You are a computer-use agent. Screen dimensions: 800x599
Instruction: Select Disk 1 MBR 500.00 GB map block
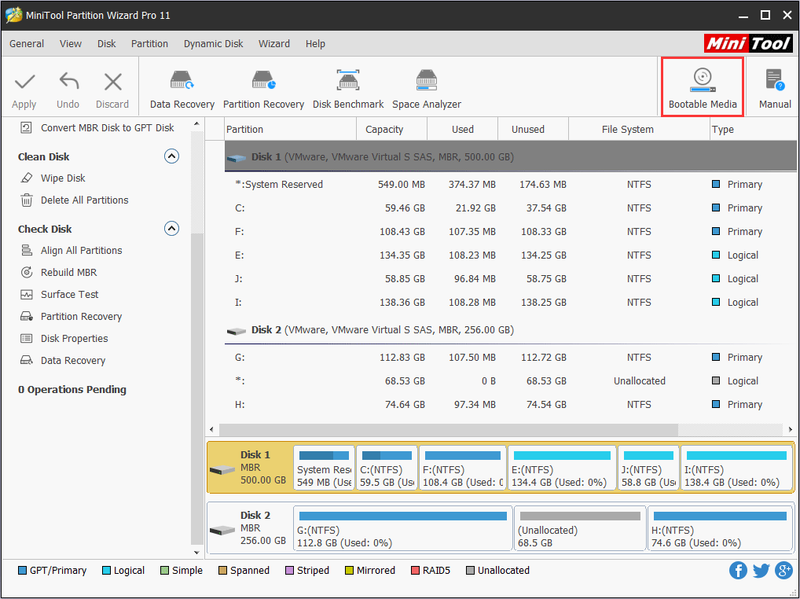pos(249,467)
